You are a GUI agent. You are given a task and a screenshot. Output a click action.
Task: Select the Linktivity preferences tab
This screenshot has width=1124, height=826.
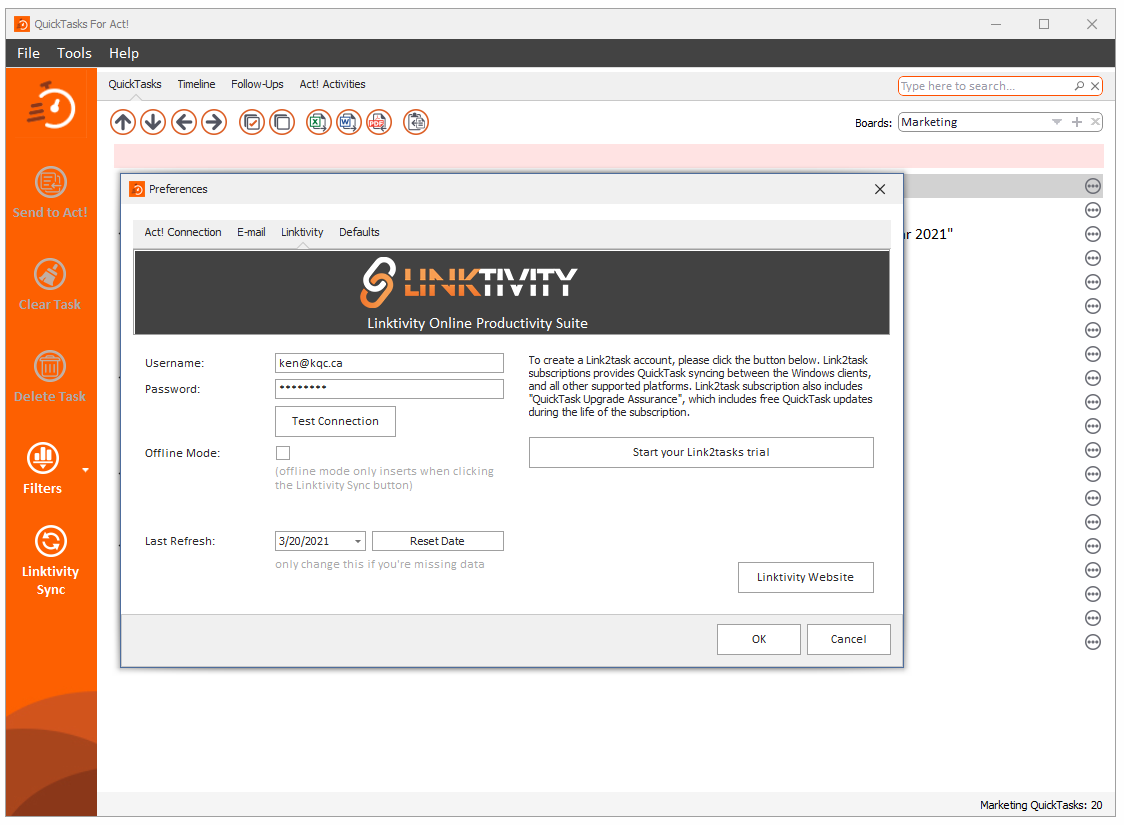[x=302, y=232]
